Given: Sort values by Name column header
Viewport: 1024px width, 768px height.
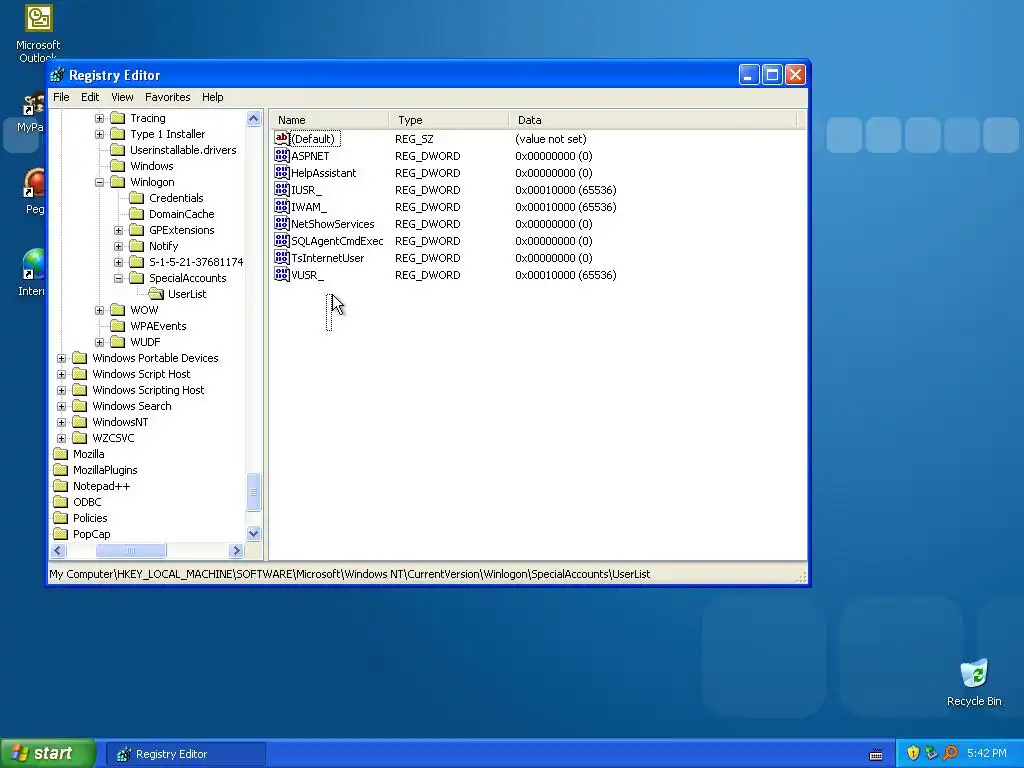Looking at the screenshot, I should coord(330,120).
